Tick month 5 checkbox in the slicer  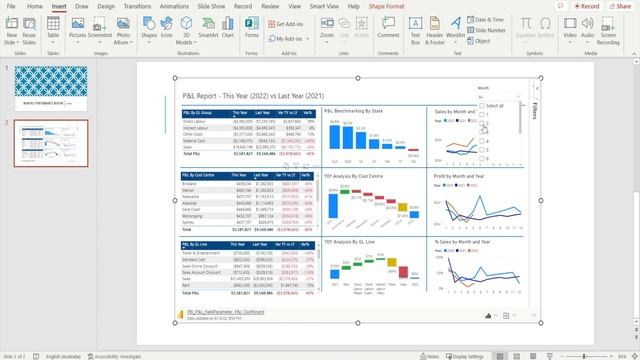482,150
